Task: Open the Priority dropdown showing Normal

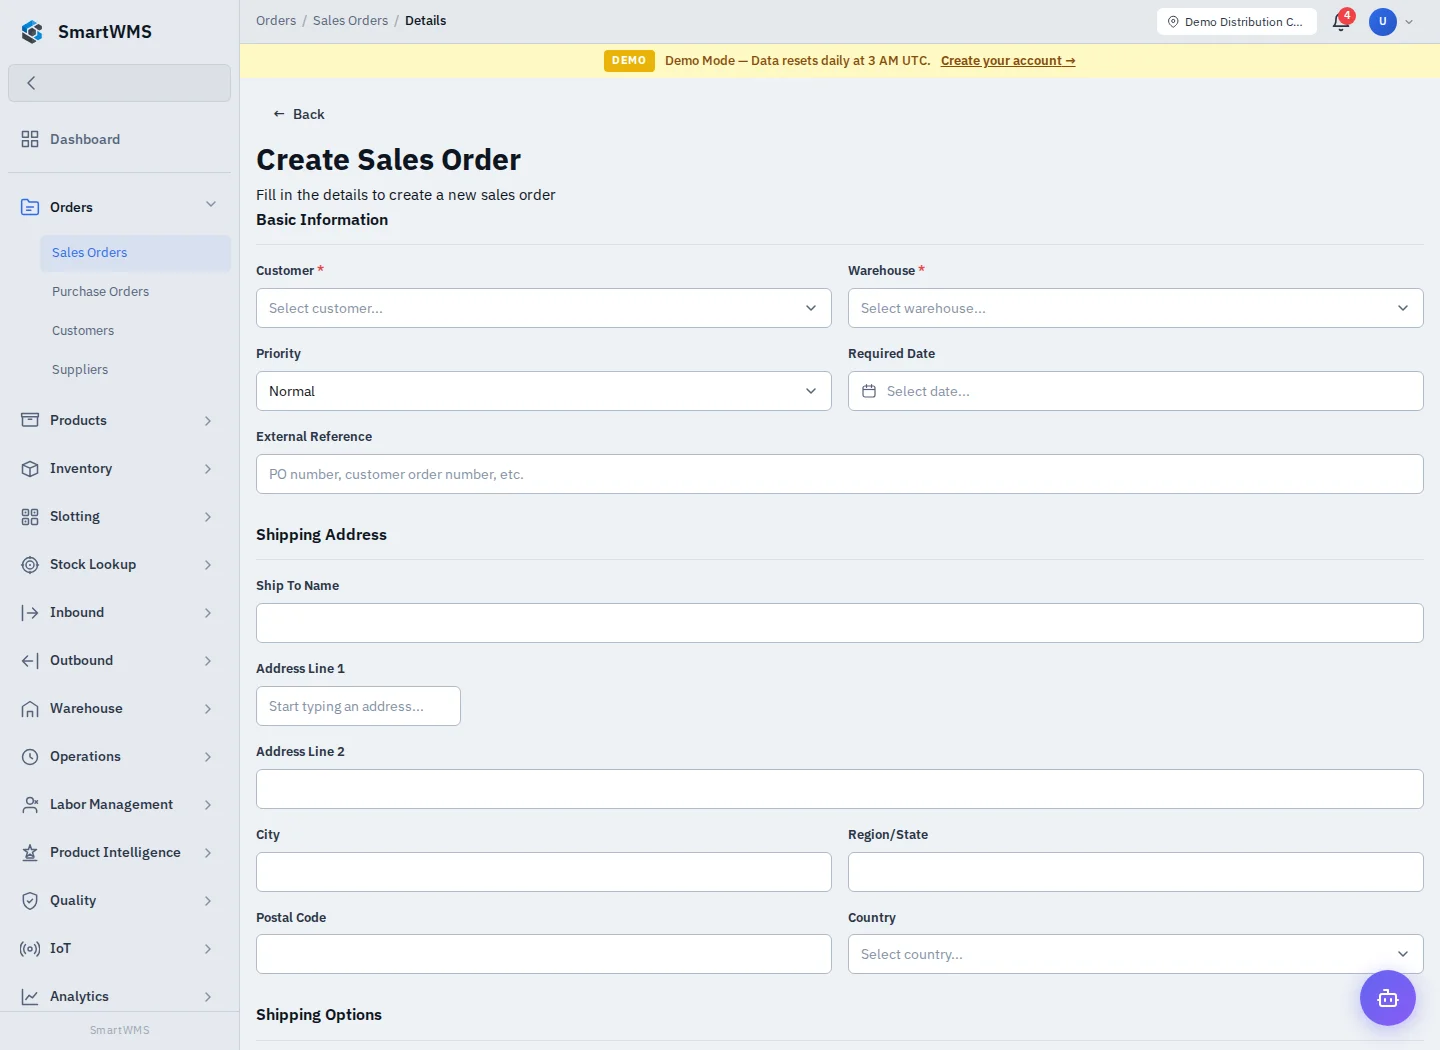Action: [544, 391]
